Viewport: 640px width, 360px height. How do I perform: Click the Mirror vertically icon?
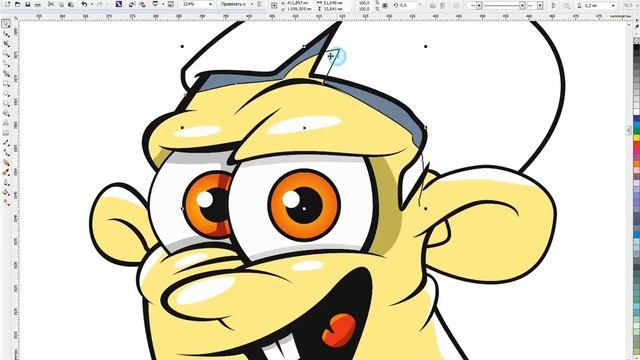point(442,5)
